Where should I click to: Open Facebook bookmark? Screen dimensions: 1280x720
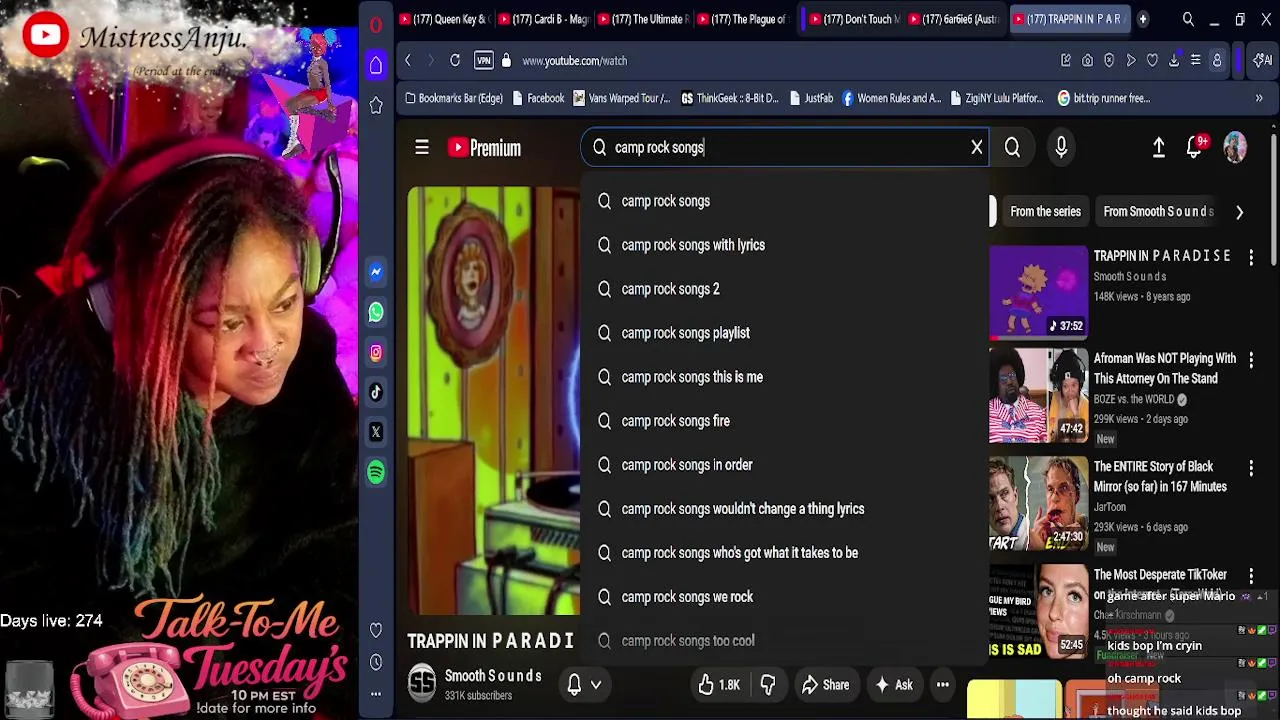538,98
